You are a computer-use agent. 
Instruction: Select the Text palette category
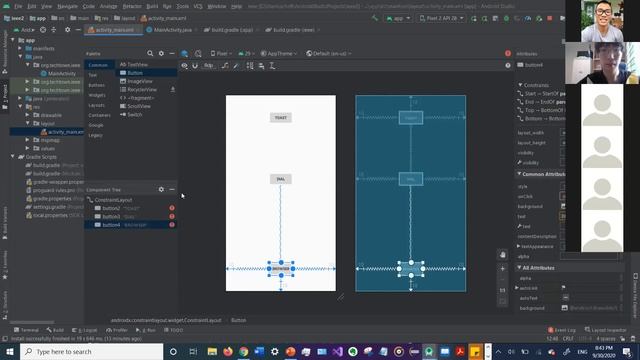(x=93, y=75)
